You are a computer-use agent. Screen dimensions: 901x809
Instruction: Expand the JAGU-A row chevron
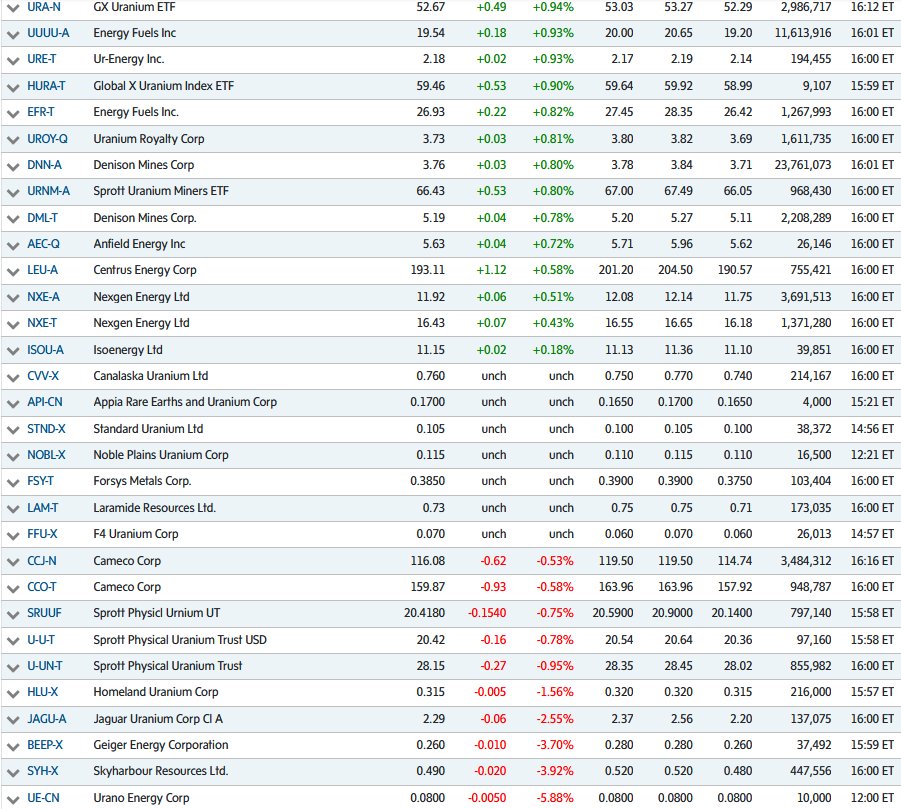point(13,721)
